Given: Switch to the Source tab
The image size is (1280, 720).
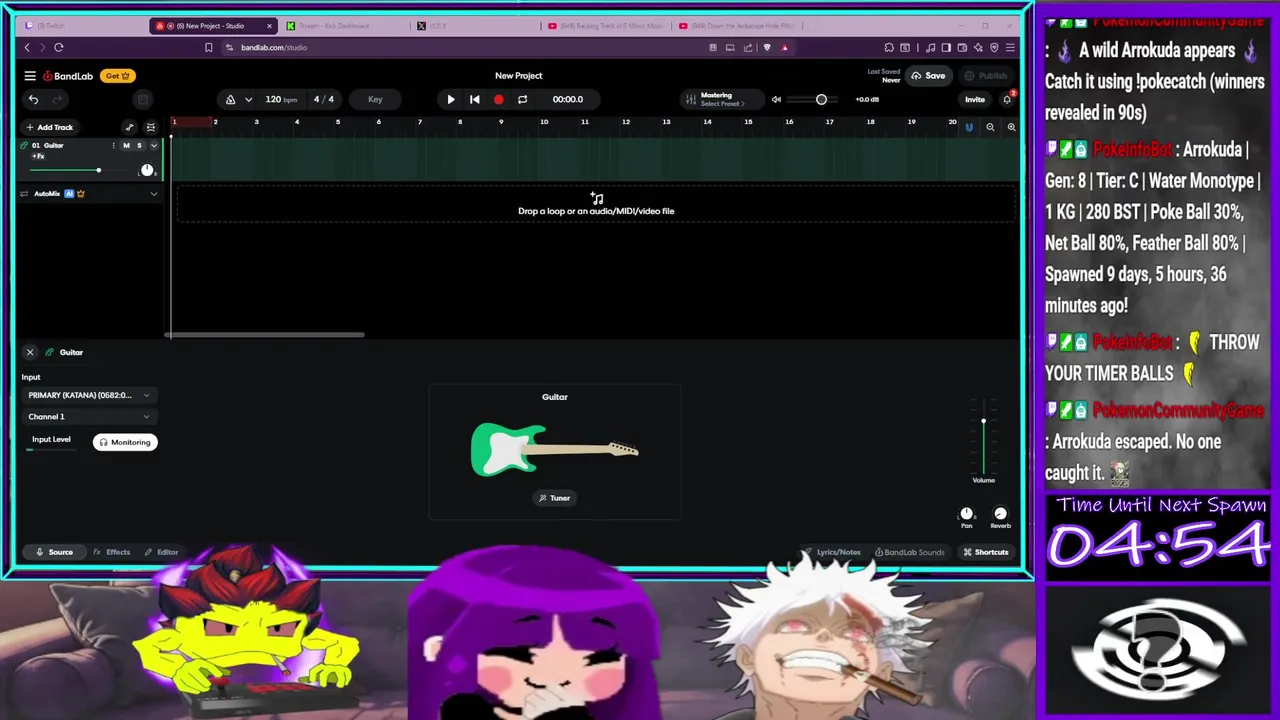Looking at the screenshot, I should (x=54, y=552).
